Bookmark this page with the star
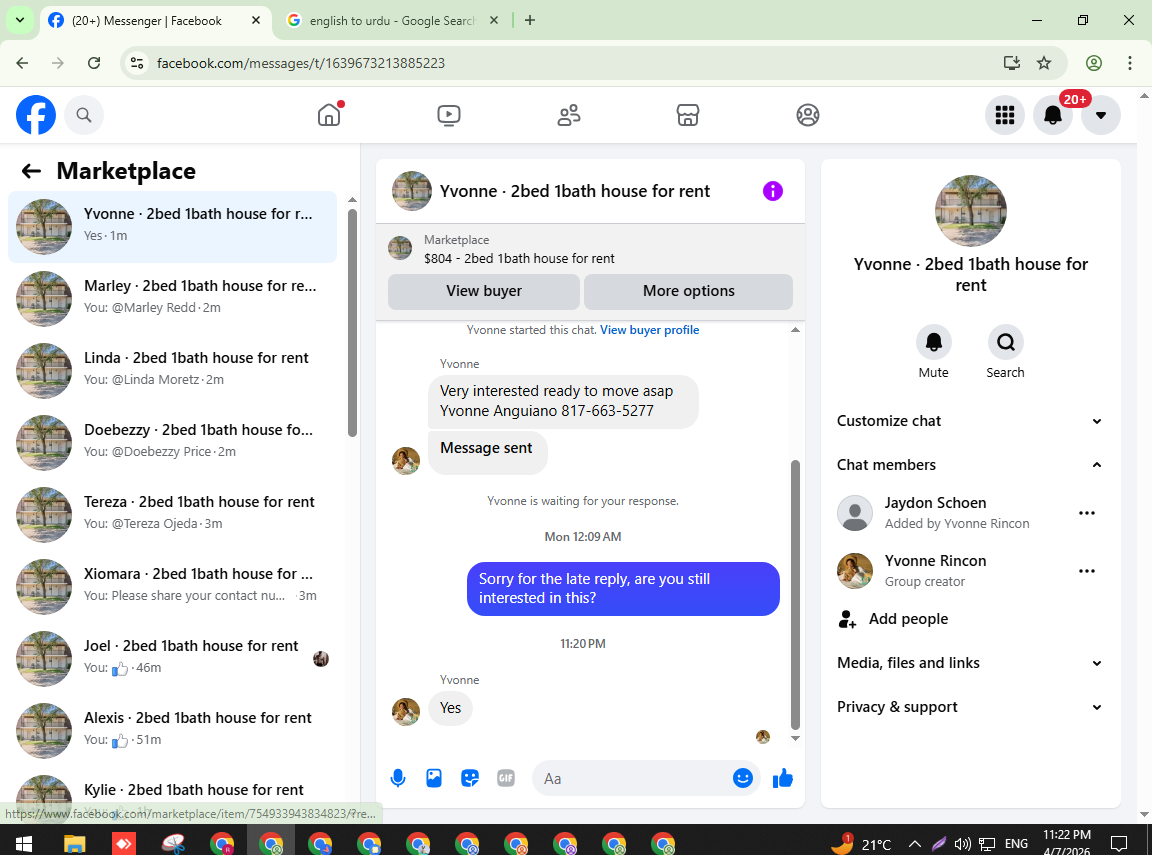Viewport: 1152px width, 855px height. click(x=1044, y=63)
